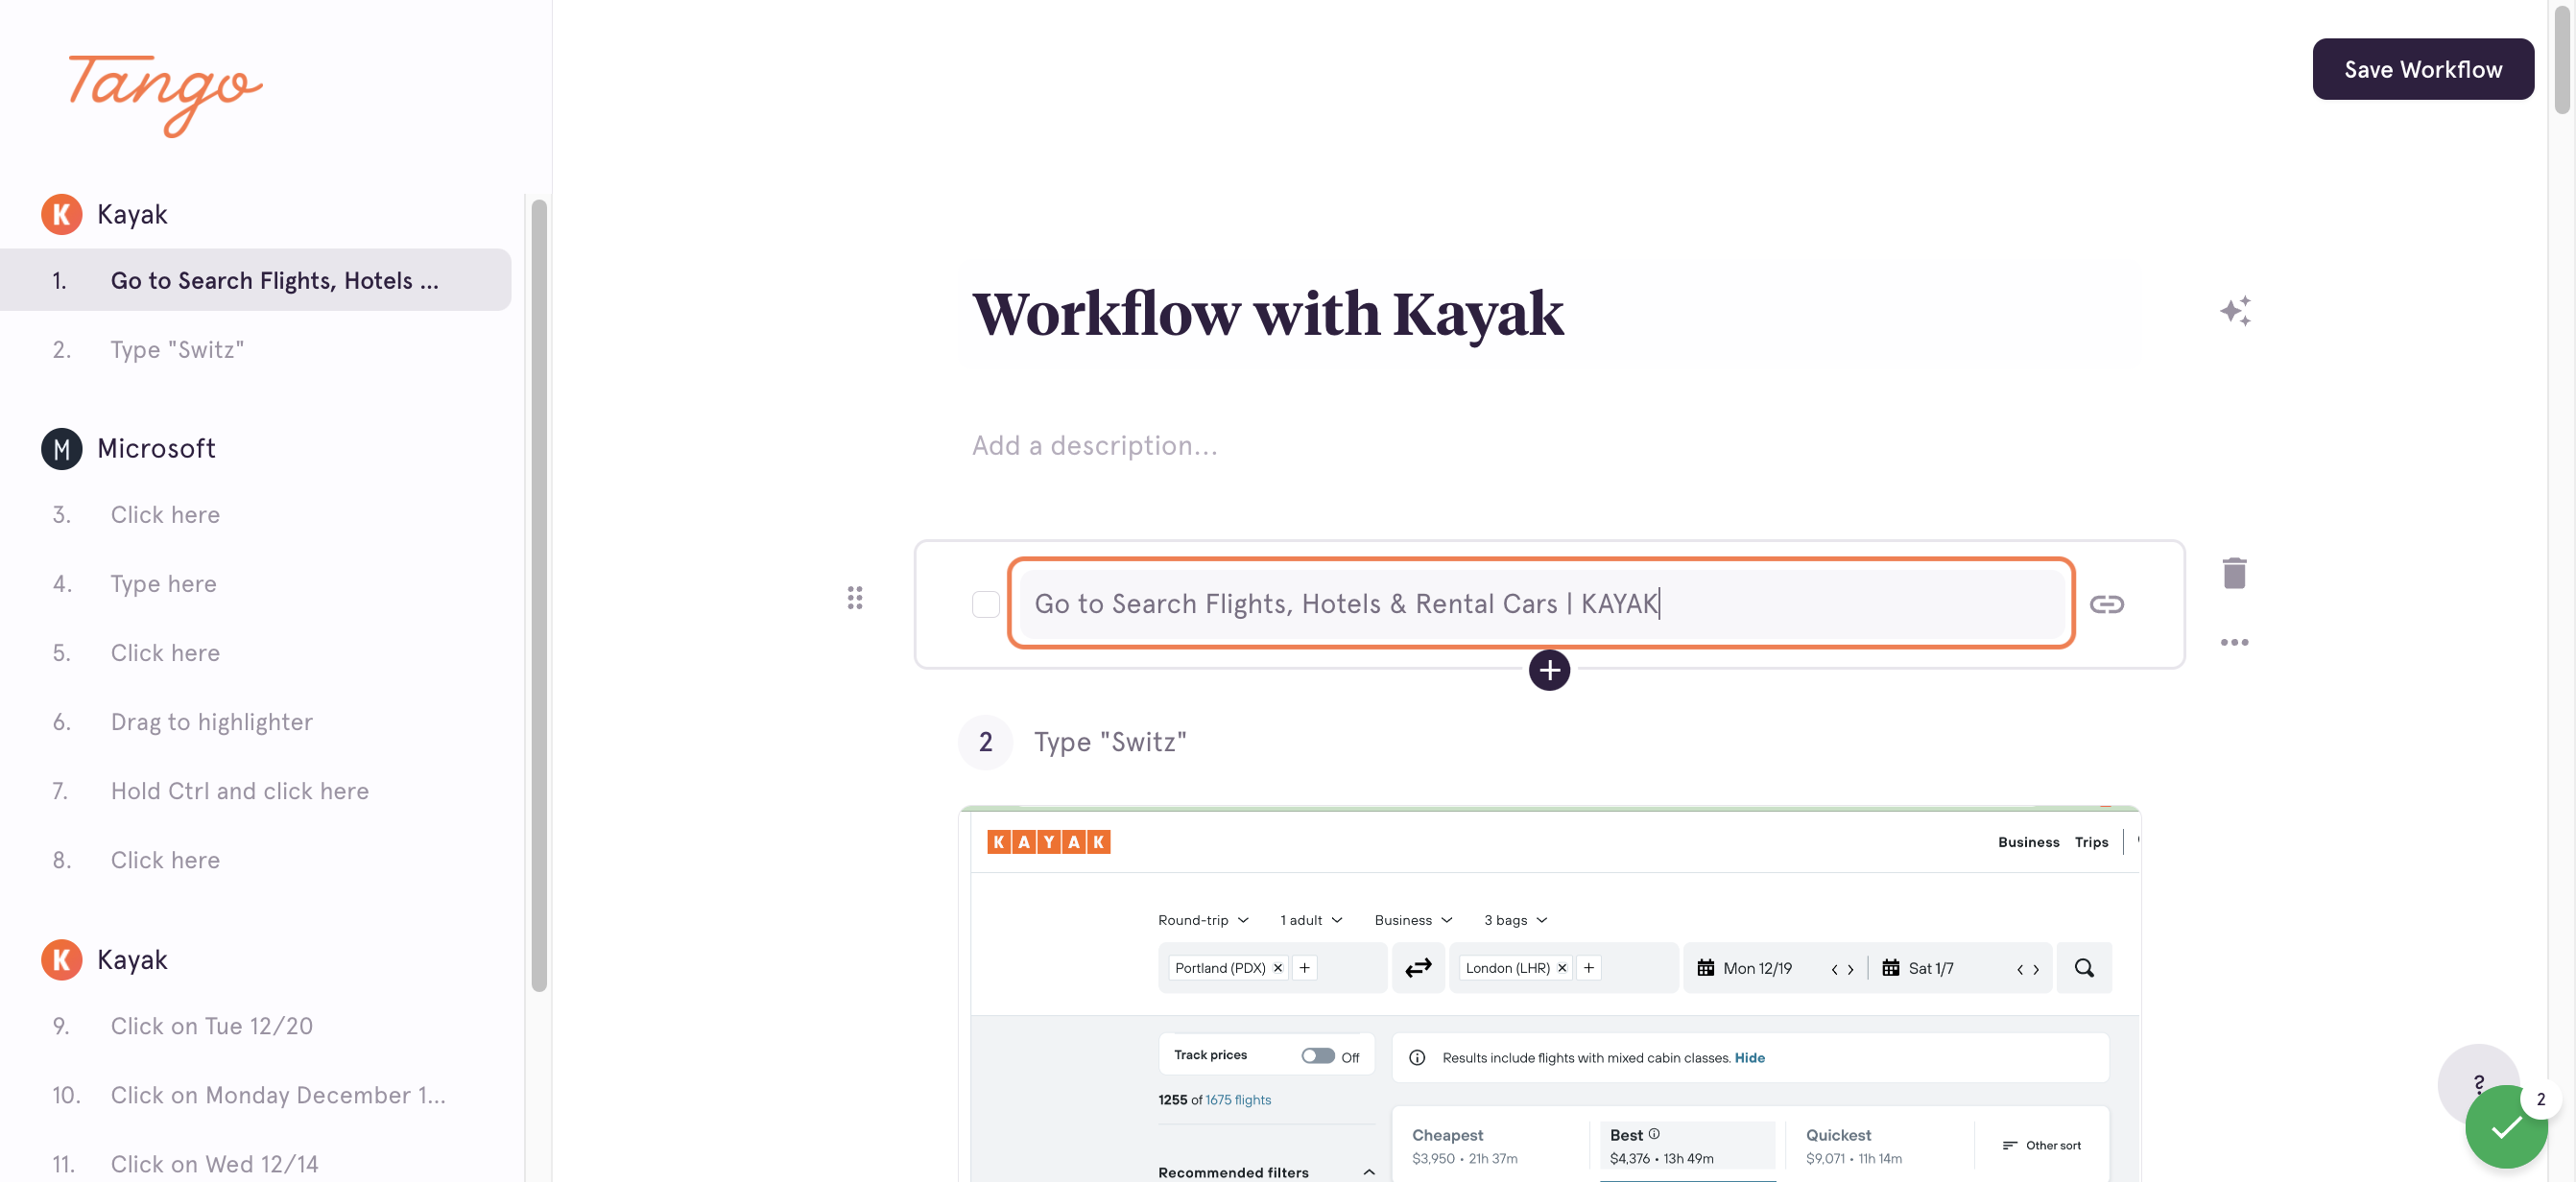Open the help question mark bubble

click(2477, 1082)
